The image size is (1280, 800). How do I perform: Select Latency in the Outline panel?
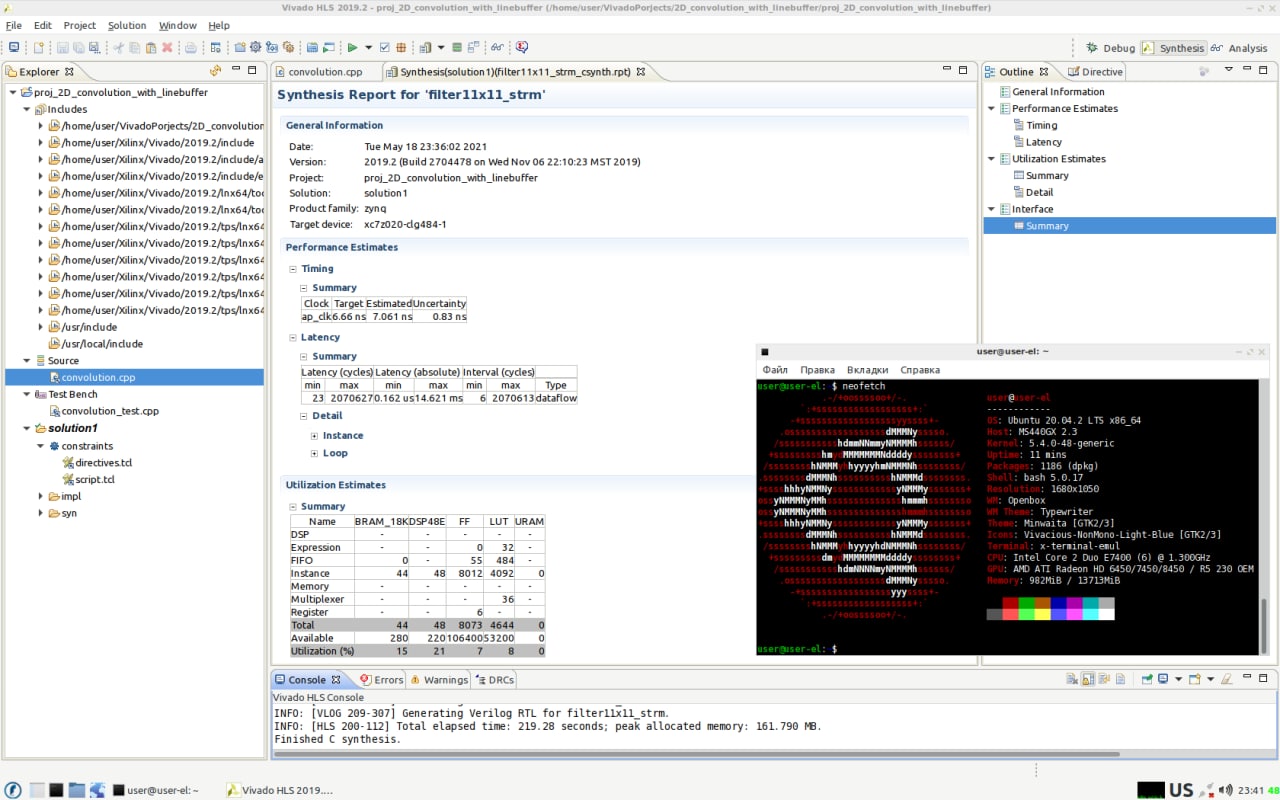click(x=1044, y=142)
